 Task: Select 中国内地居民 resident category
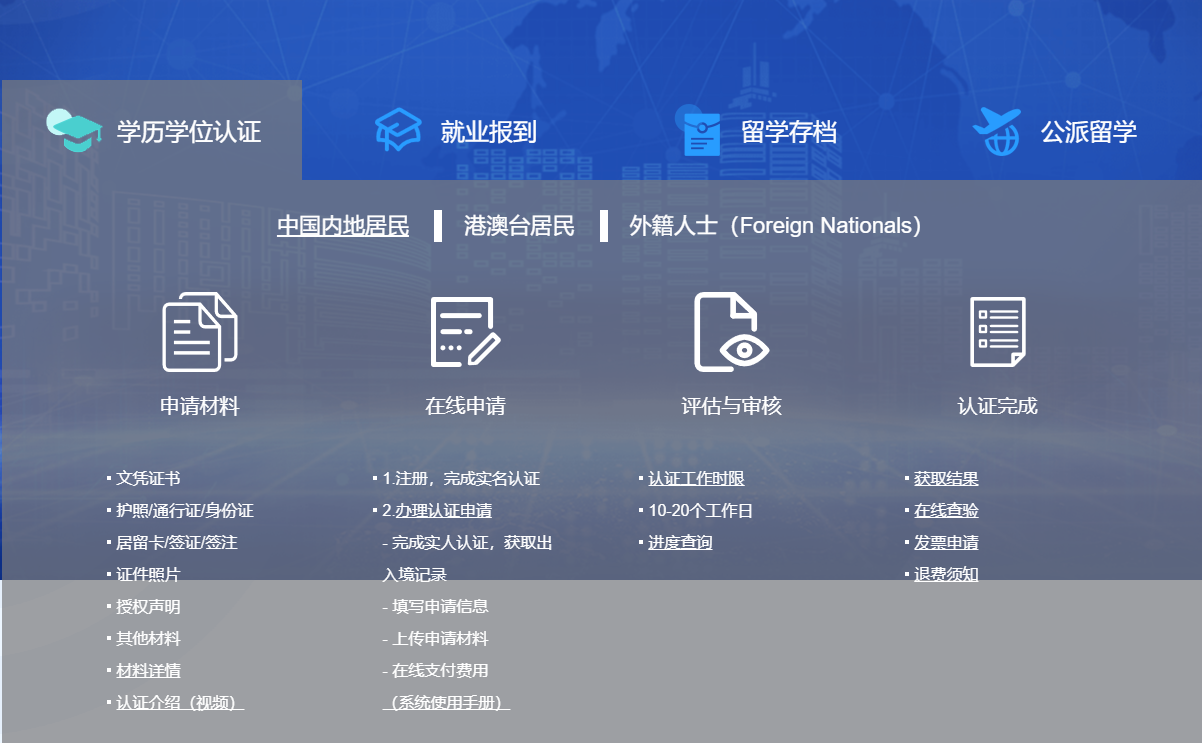(343, 226)
